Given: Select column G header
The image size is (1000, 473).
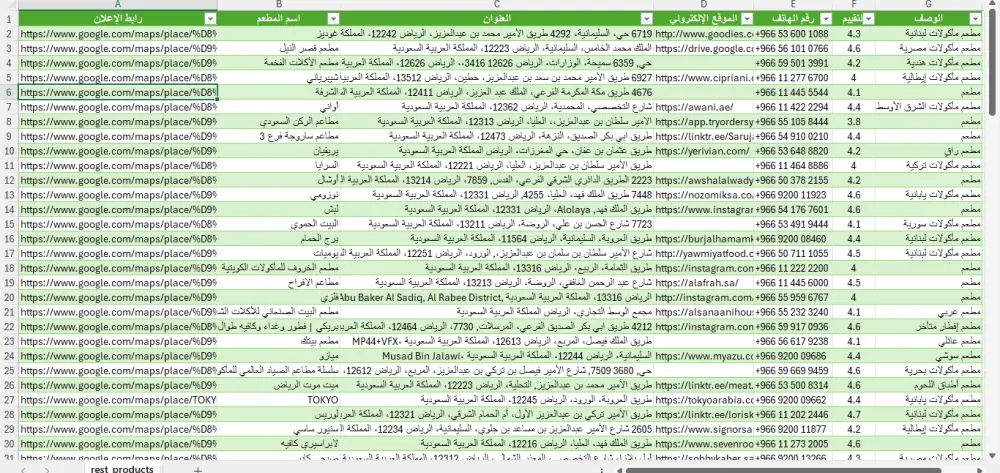Looking at the screenshot, I should 928,5.
